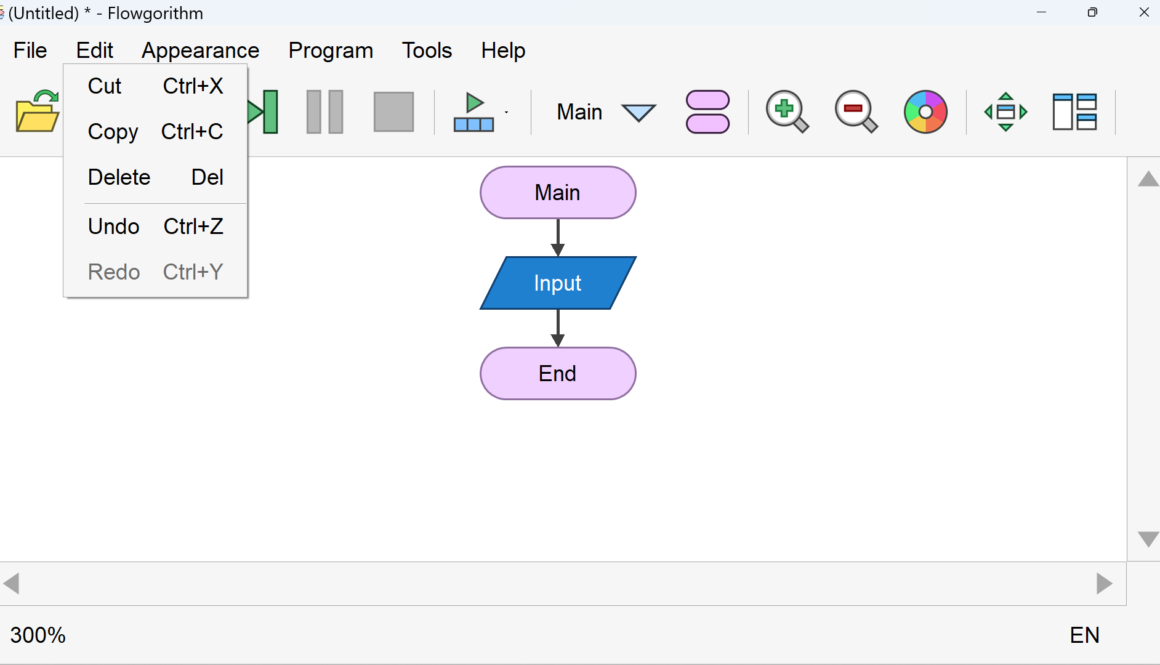This screenshot has width=1160, height=665.
Task: Click the Zoom In magnifier icon
Action: 787,112
